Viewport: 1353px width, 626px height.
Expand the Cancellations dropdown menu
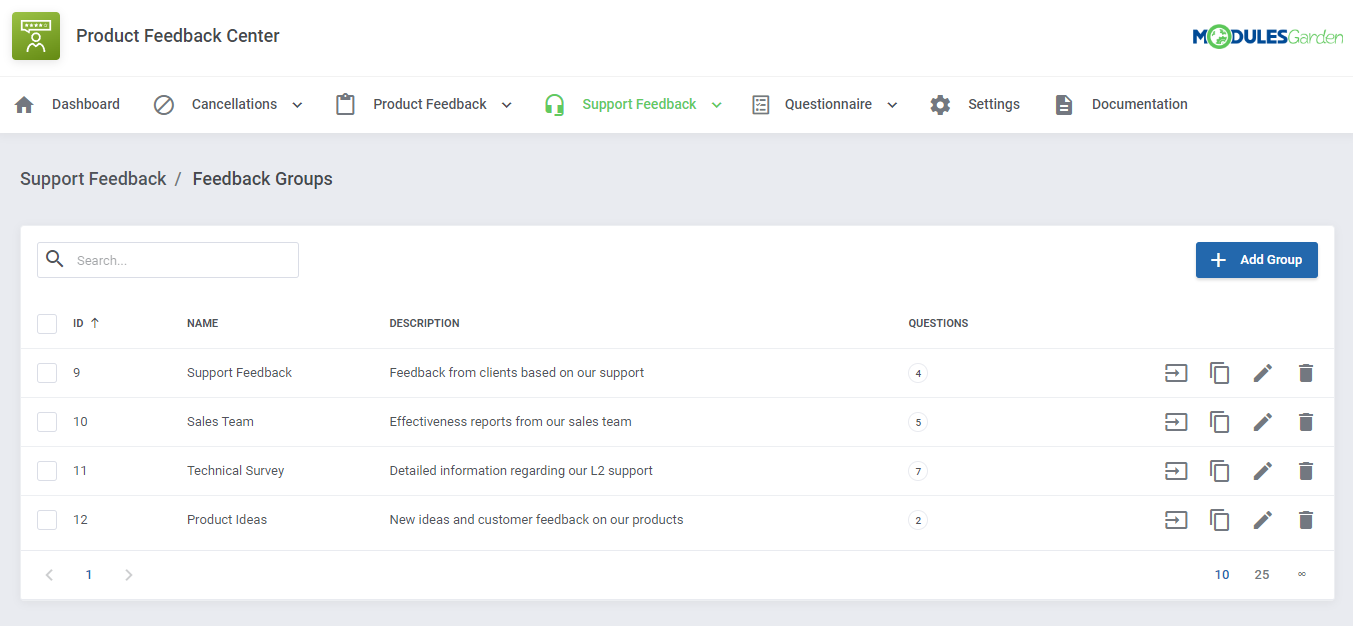point(296,104)
